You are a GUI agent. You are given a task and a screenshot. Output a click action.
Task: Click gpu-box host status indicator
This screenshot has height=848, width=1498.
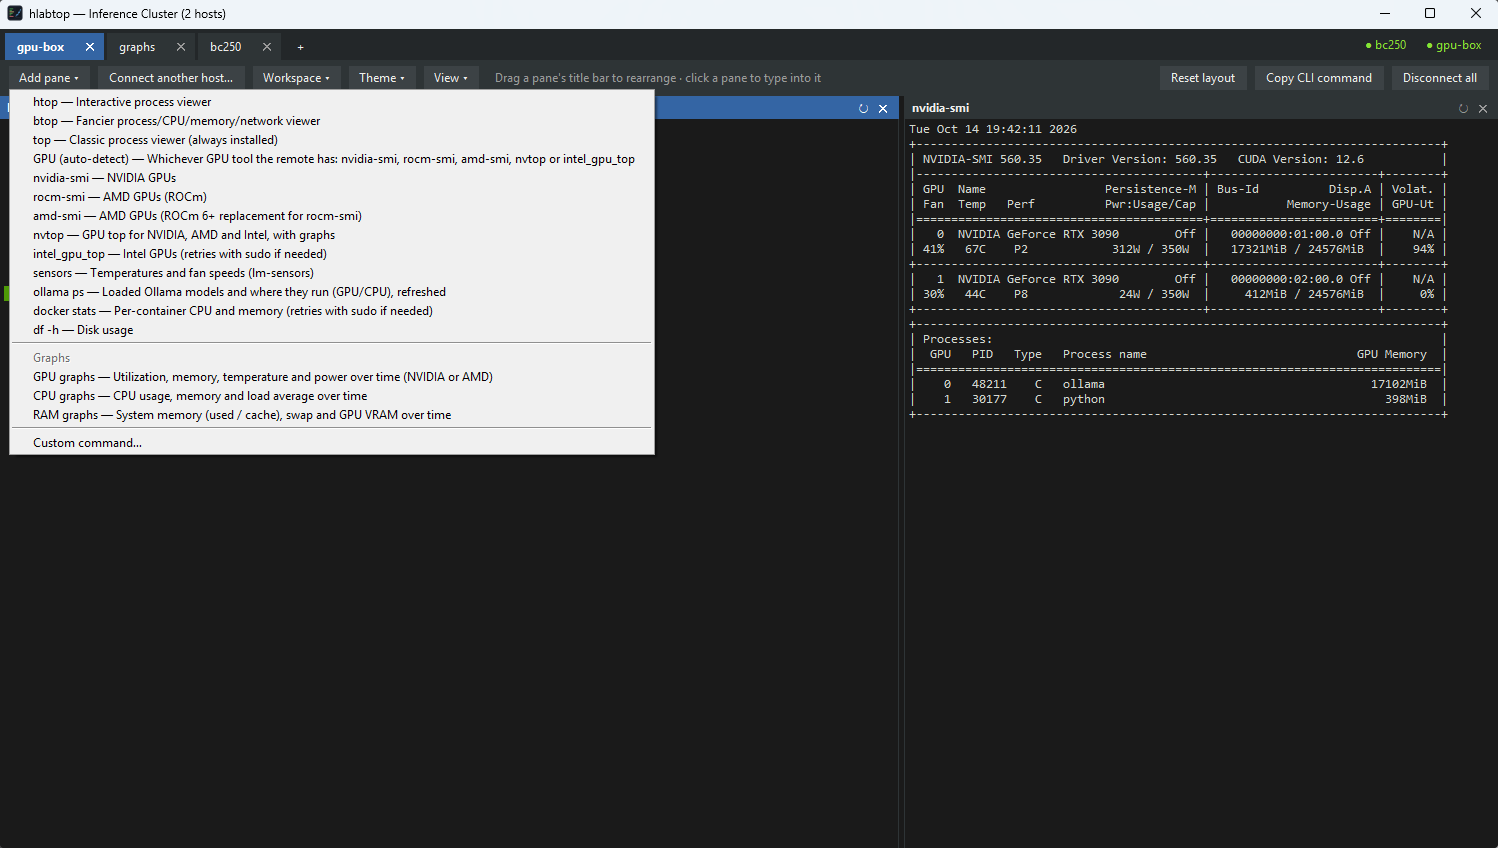click(x=1453, y=45)
